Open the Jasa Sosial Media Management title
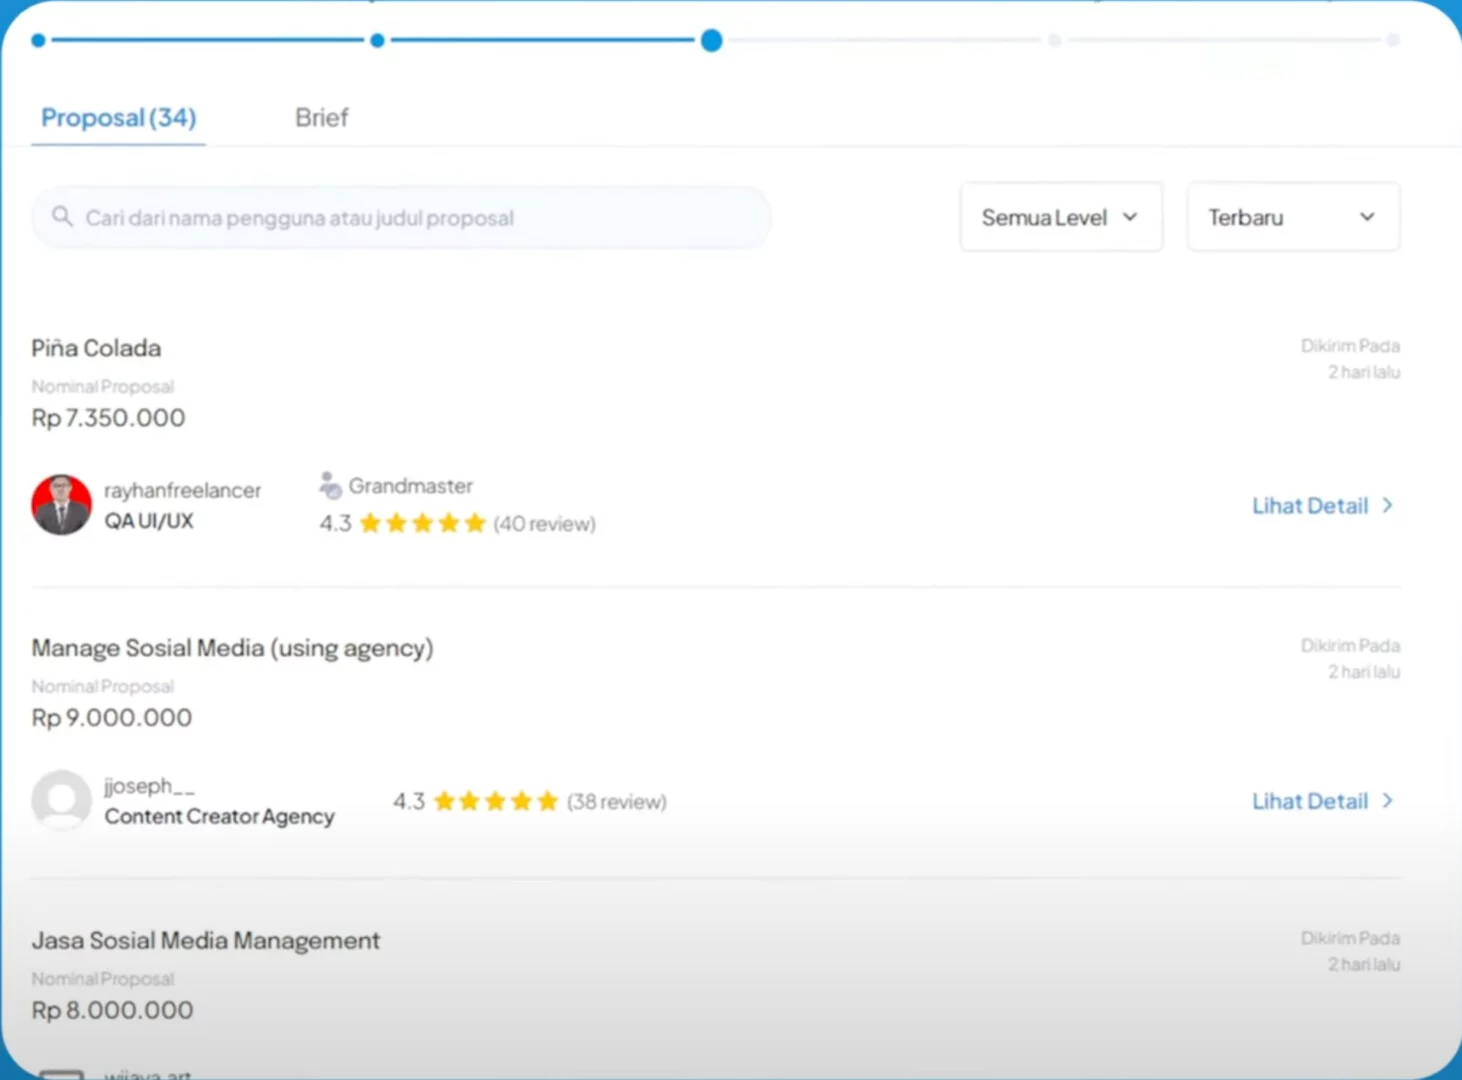 pos(206,941)
